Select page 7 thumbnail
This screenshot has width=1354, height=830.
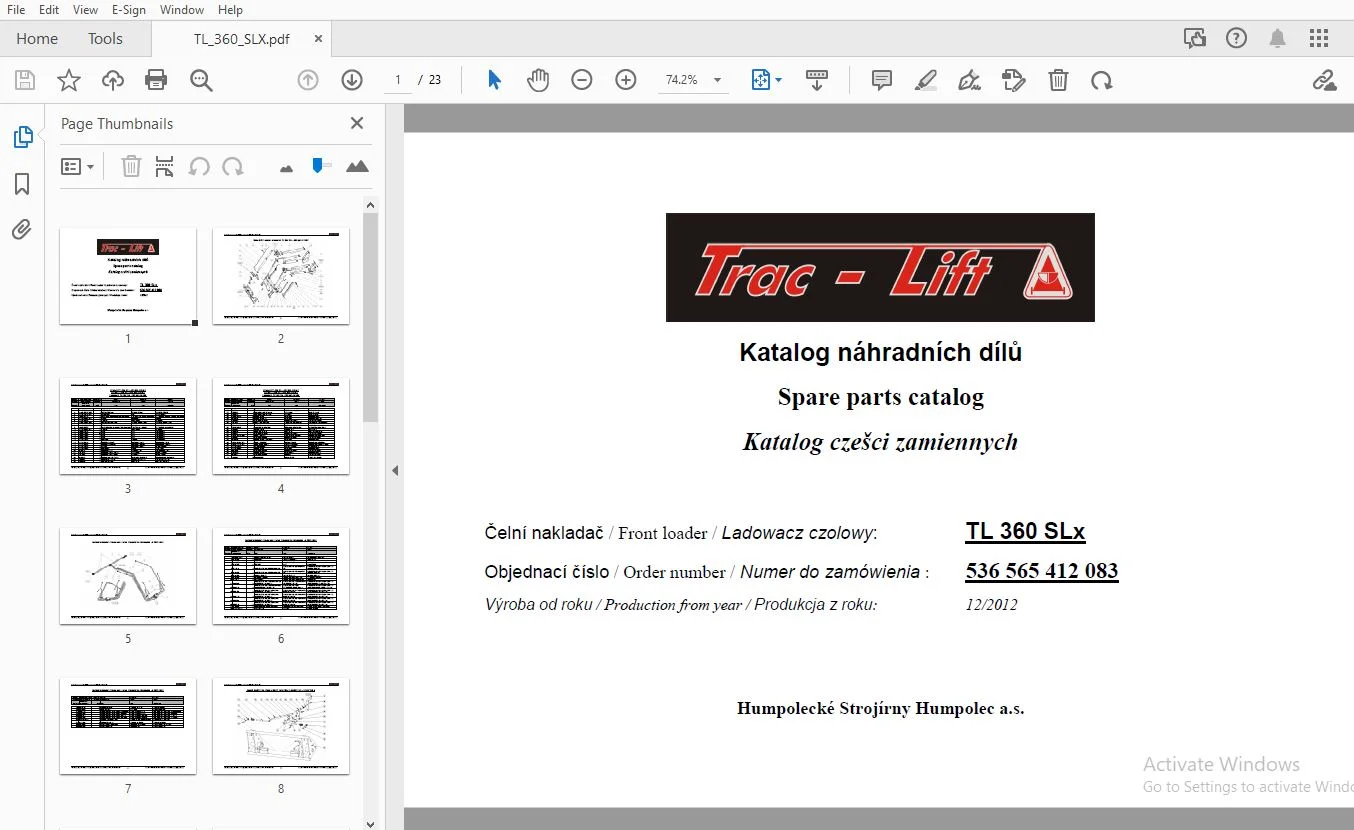click(128, 726)
